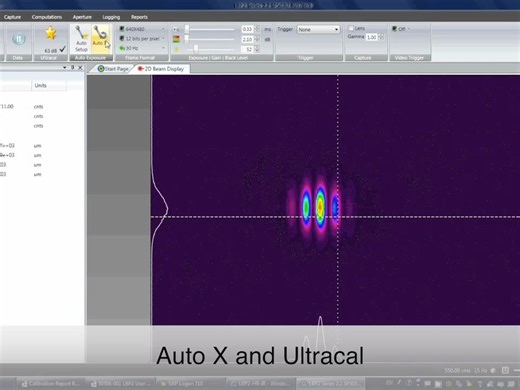Viewport: 520px width, 390px height.
Task: Open the Reports ribbon tab
Action: (x=139, y=17)
